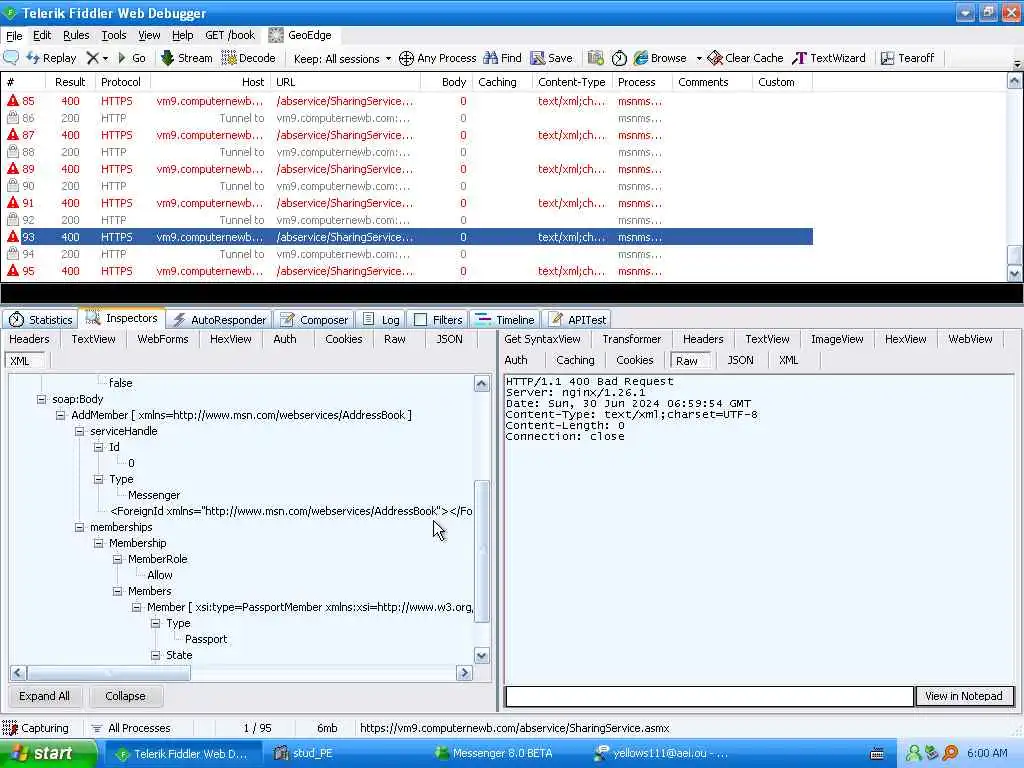Toggle Capturing in status bar
The width and height of the screenshot is (1024, 768).
pyautogui.click(x=36, y=728)
